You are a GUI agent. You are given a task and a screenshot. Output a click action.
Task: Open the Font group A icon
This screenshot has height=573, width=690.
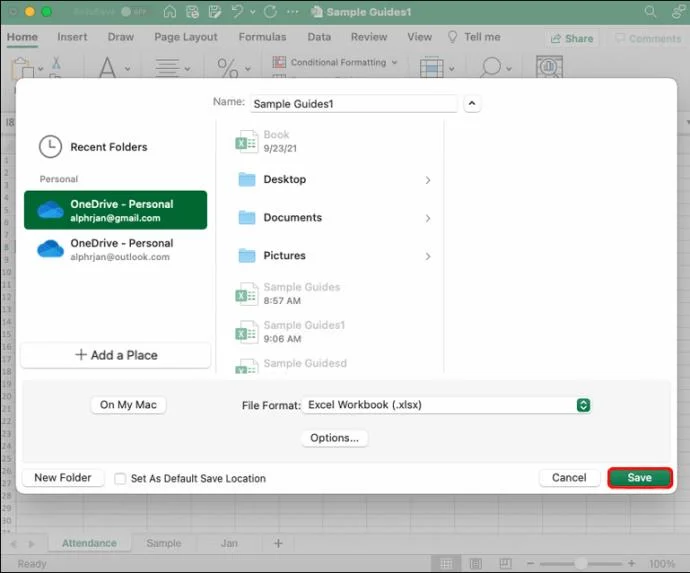(x=107, y=67)
